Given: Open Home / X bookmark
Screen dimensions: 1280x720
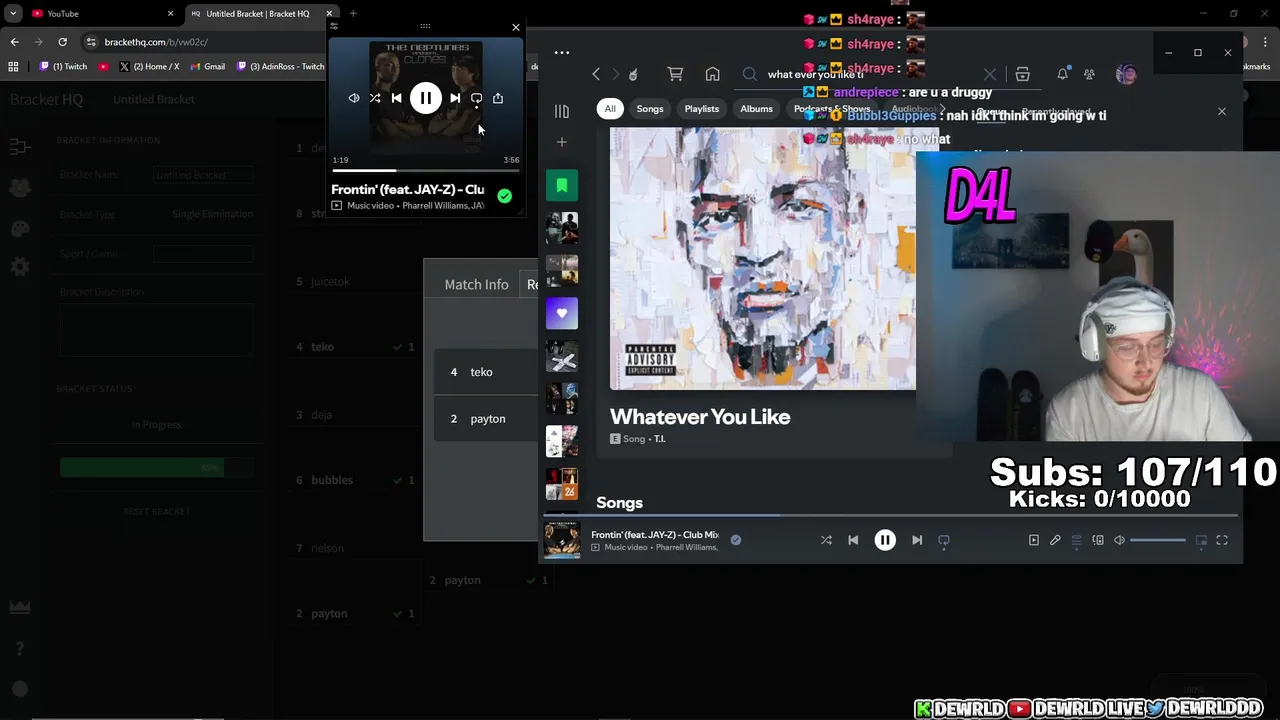Looking at the screenshot, I should click(149, 67).
